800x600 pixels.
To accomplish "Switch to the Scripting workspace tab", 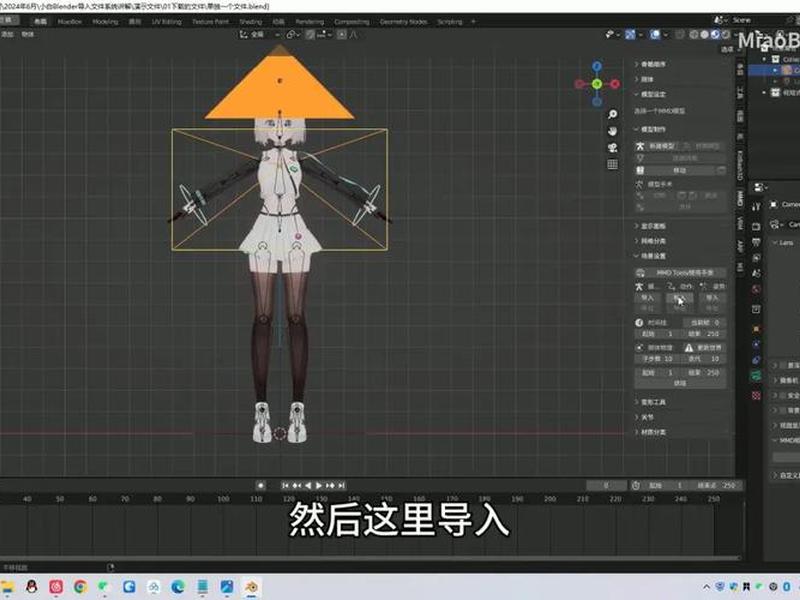I will tap(449, 21).
